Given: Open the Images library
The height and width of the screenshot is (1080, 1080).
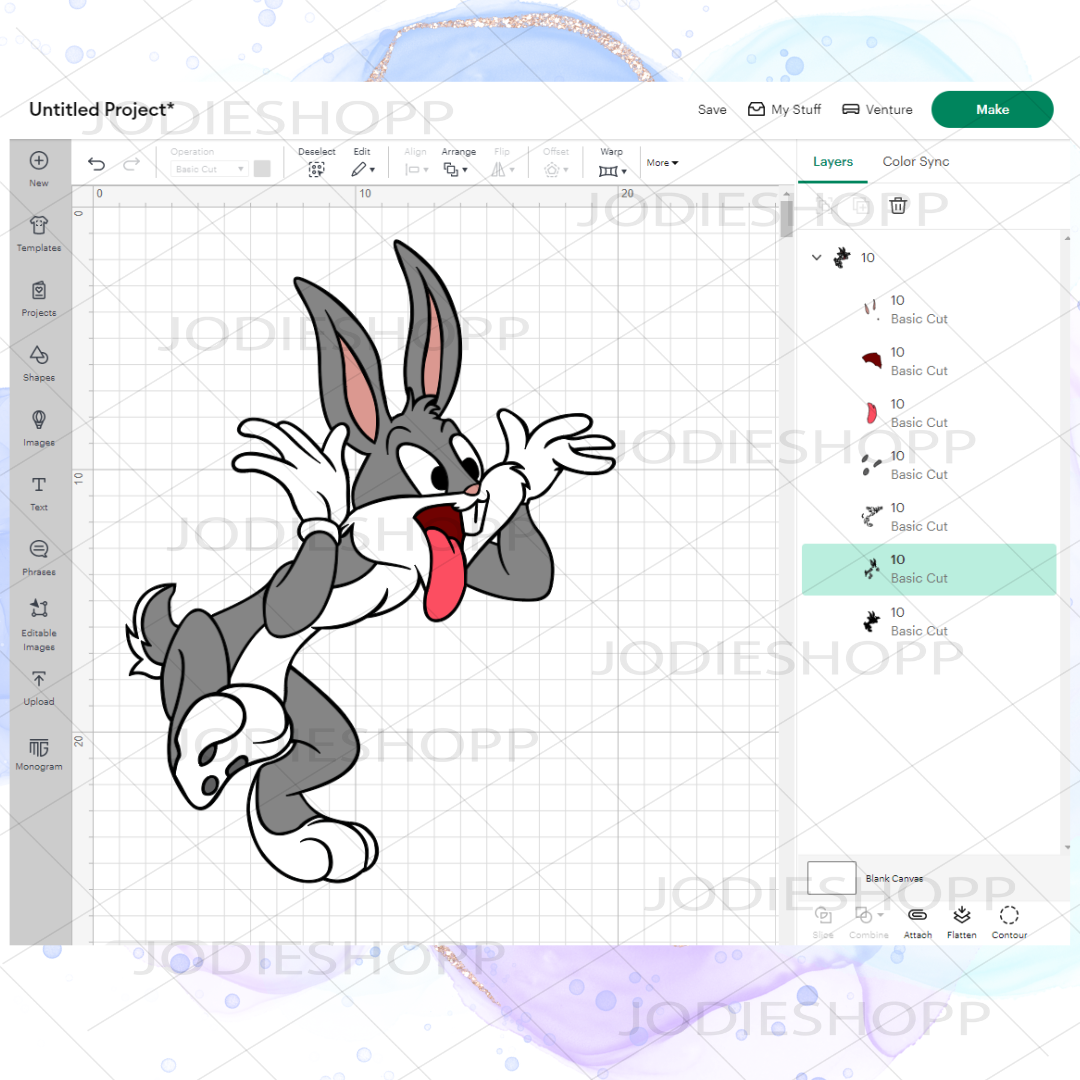Looking at the screenshot, I should click(x=39, y=428).
